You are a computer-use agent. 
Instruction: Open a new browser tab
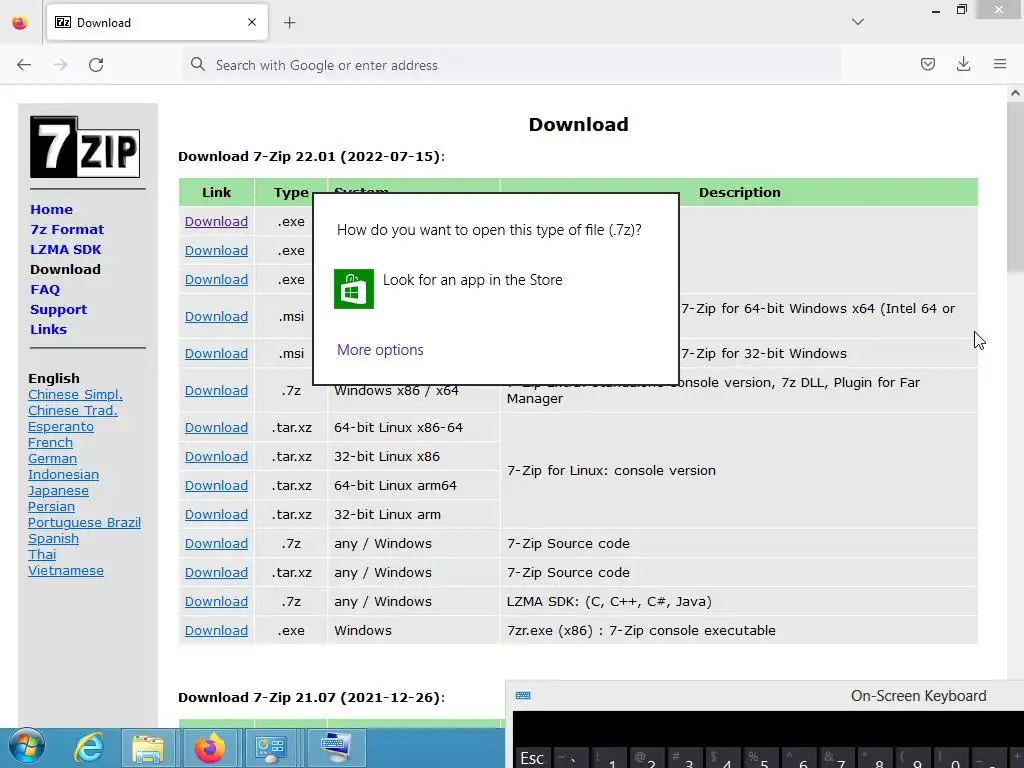click(289, 23)
